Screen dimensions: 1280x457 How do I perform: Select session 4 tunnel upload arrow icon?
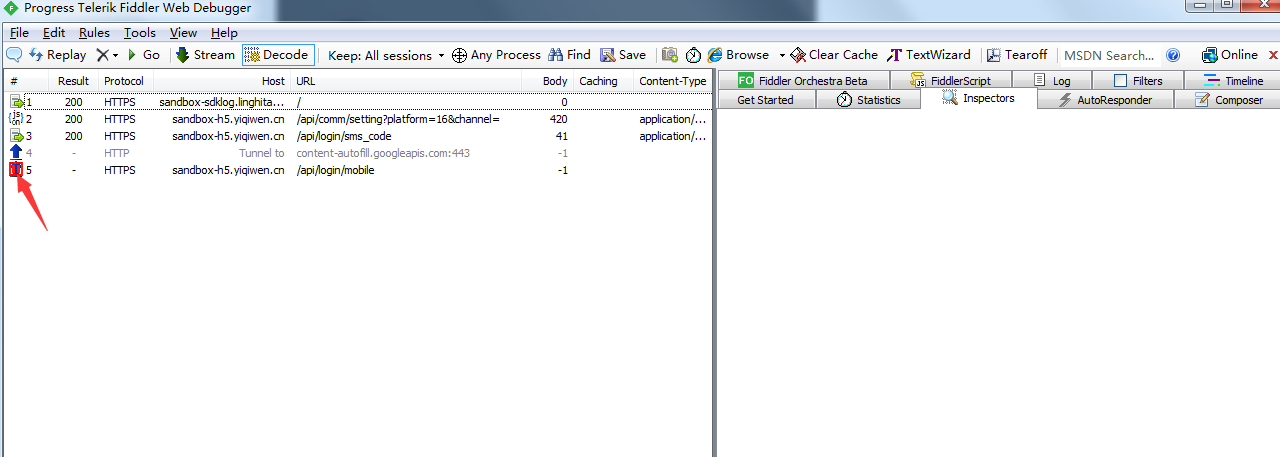(16, 153)
